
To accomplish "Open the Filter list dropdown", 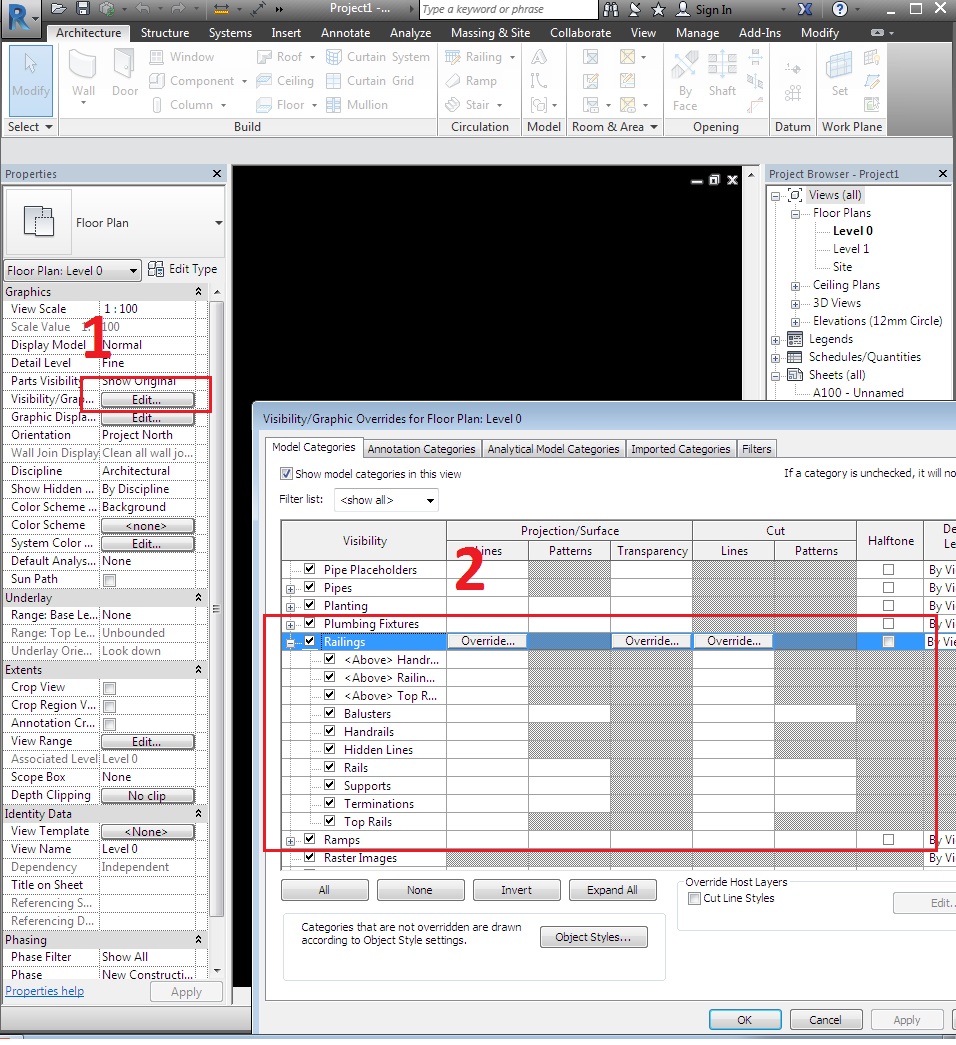I will (x=386, y=500).
